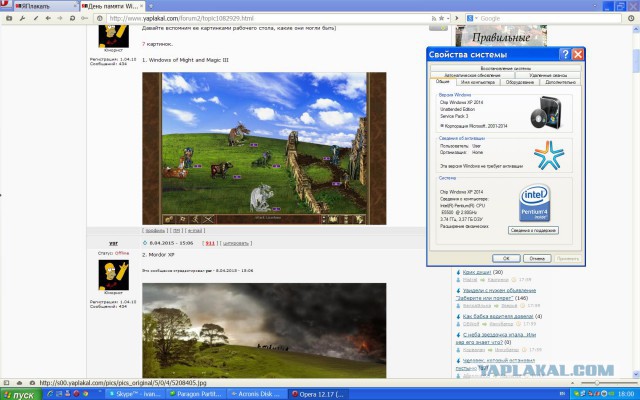
Task: Open the Heroes of Might and Magic image
Action: tap(264, 149)
